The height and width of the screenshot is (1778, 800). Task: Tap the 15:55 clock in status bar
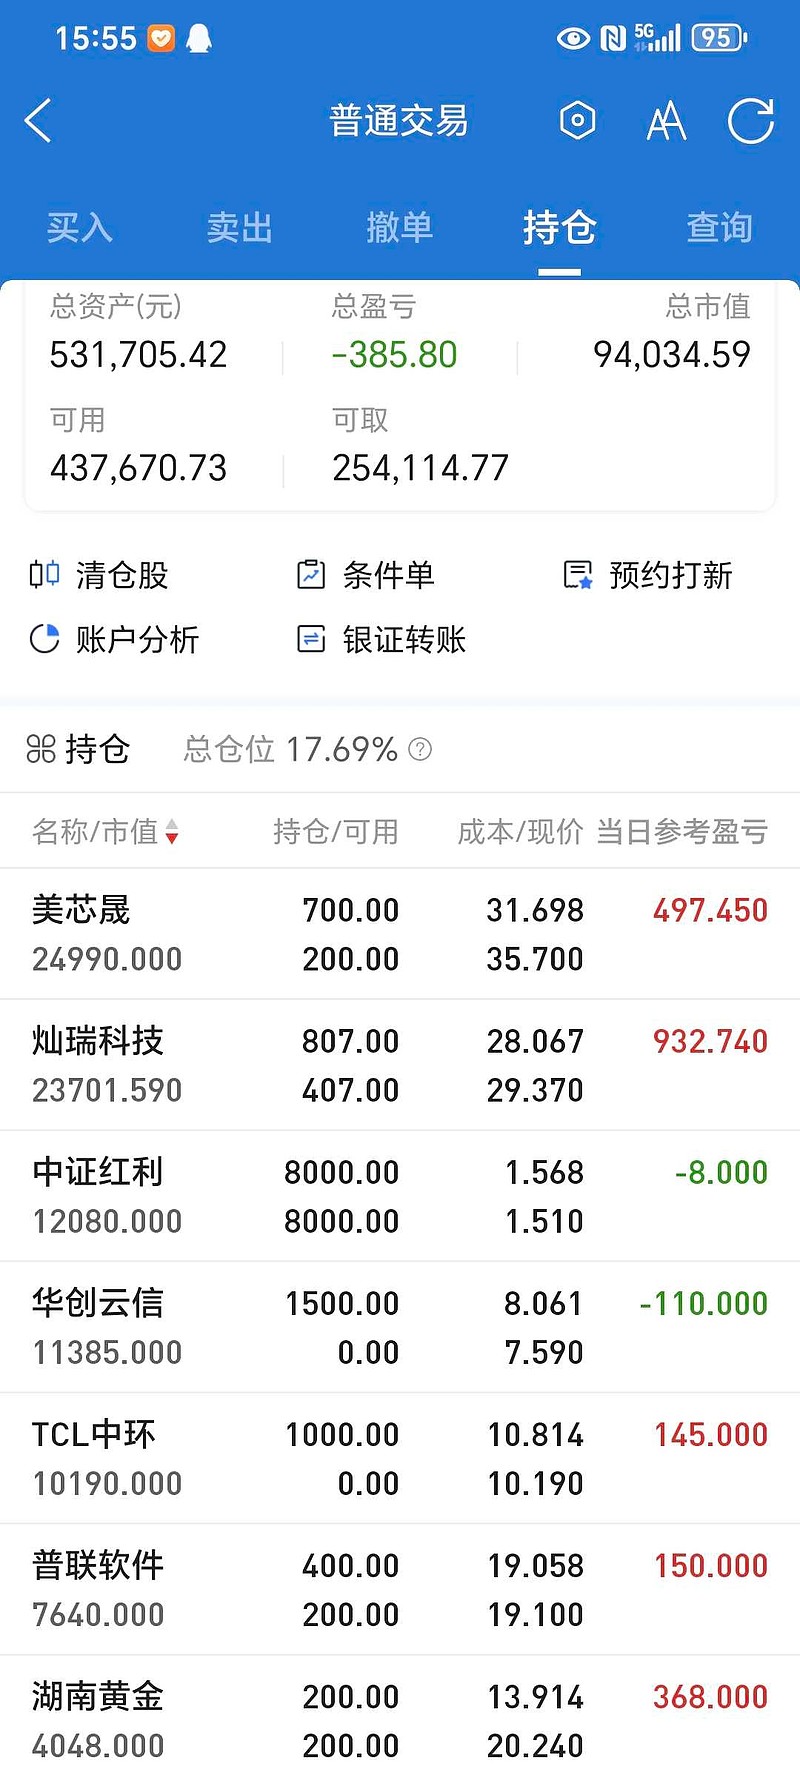pyautogui.click(x=96, y=38)
